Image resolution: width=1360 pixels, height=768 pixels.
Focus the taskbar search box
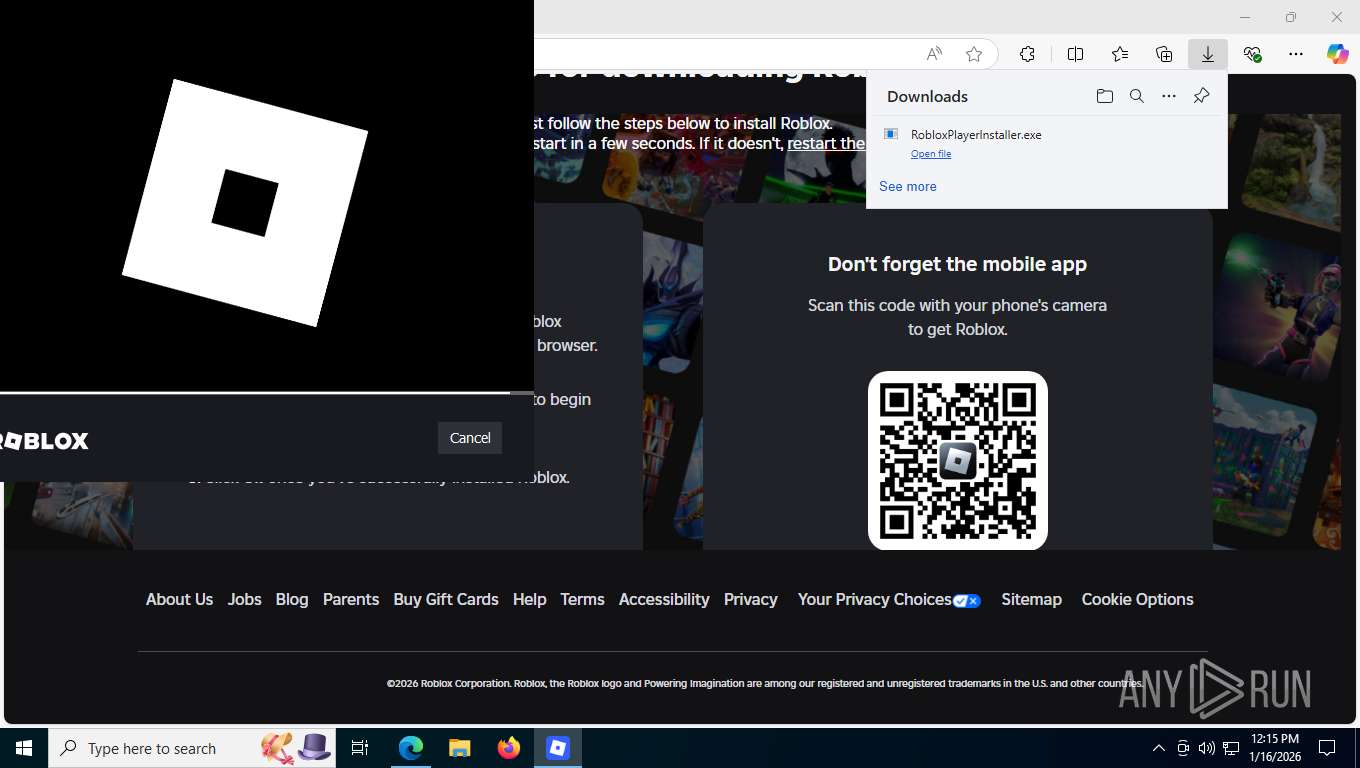click(192, 748)
